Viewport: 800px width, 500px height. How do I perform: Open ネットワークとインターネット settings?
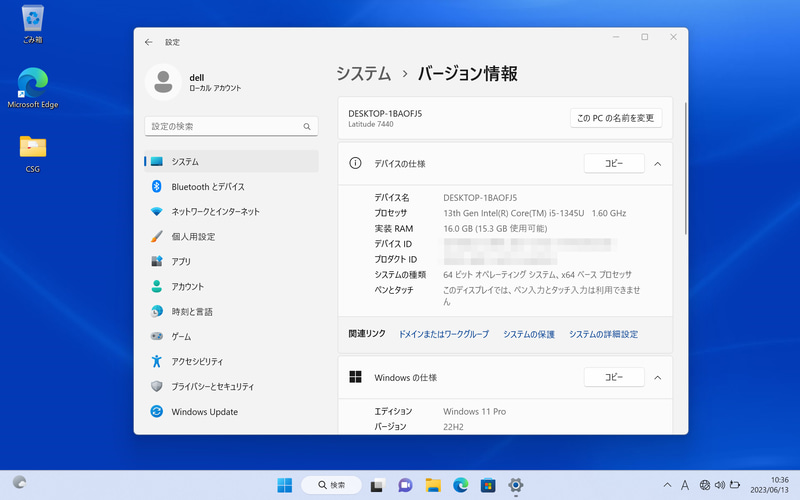[231, 211]
